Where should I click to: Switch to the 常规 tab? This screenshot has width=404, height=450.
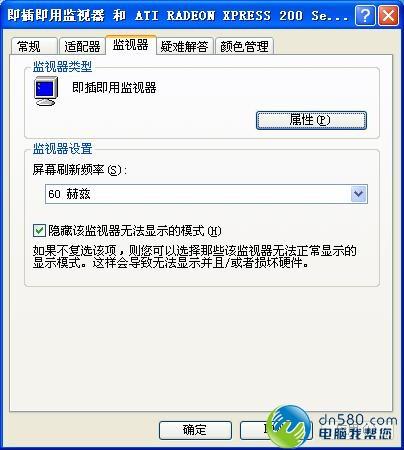[x=33, y=46]
